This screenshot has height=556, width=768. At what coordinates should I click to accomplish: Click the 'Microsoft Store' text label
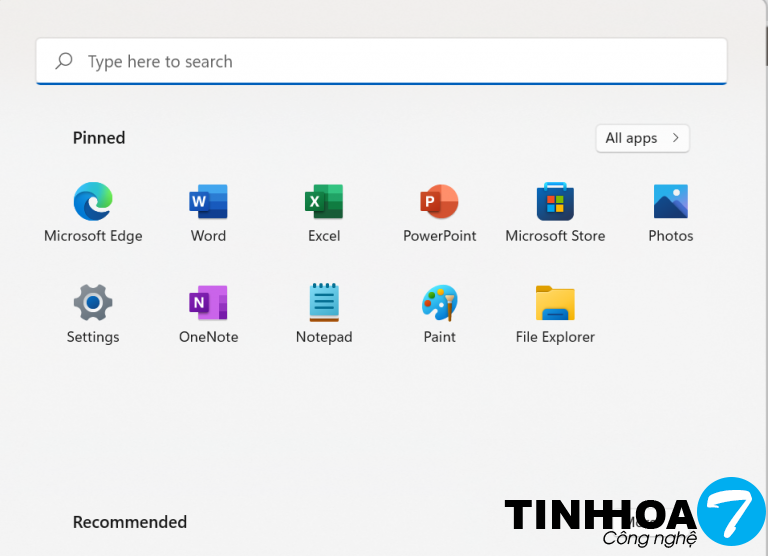pyautogui.click(x=555, y=236)
